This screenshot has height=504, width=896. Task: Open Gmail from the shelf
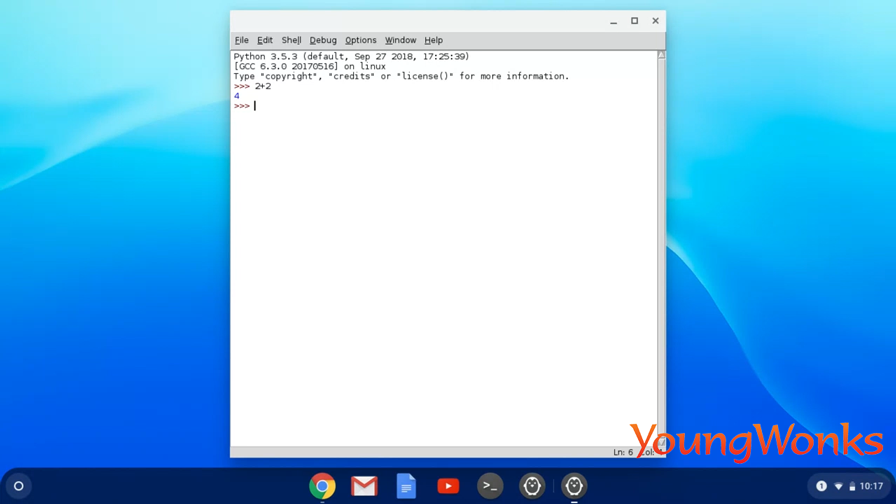364,486
